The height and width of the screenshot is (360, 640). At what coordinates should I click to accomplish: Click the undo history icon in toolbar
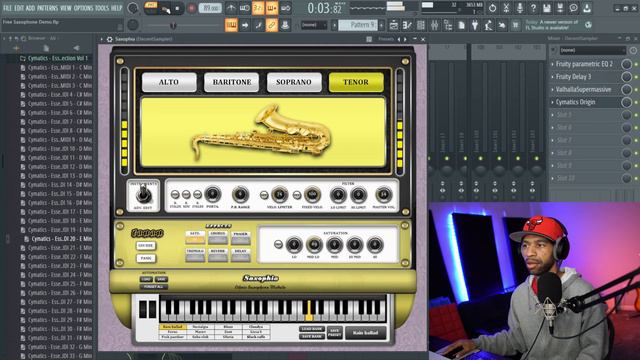click(492, 8)
